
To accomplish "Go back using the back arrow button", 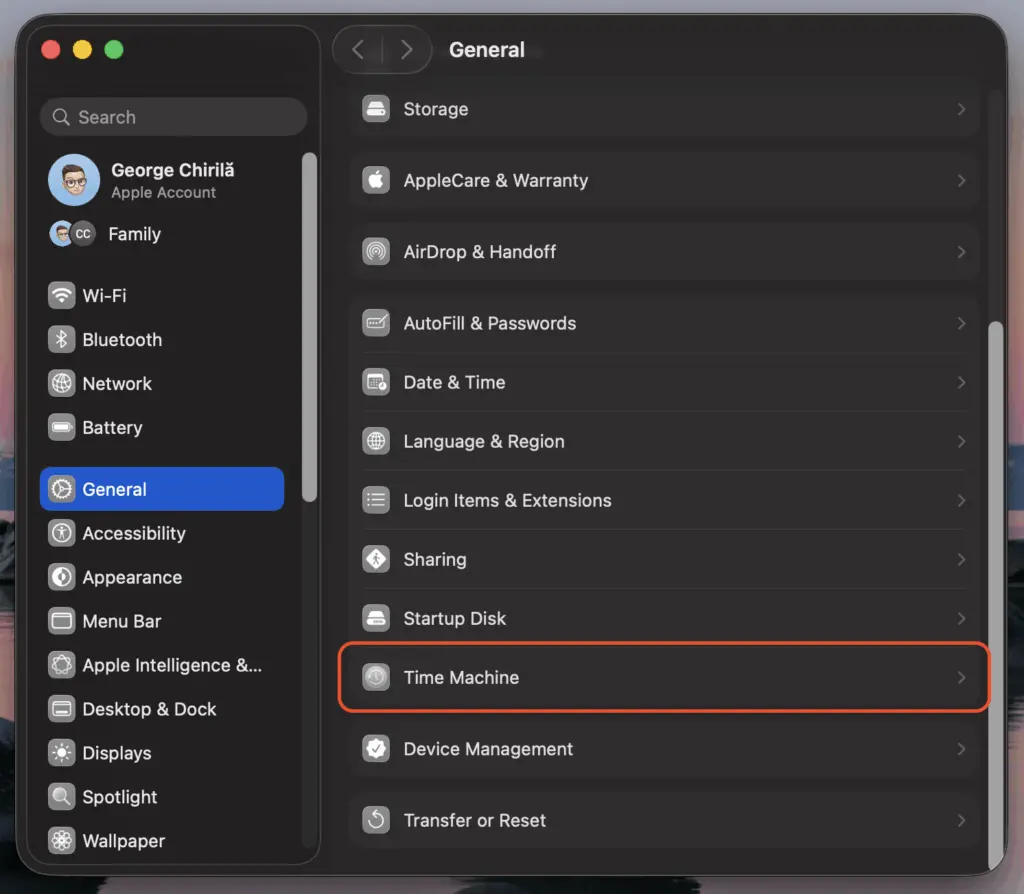I will 358,50.
